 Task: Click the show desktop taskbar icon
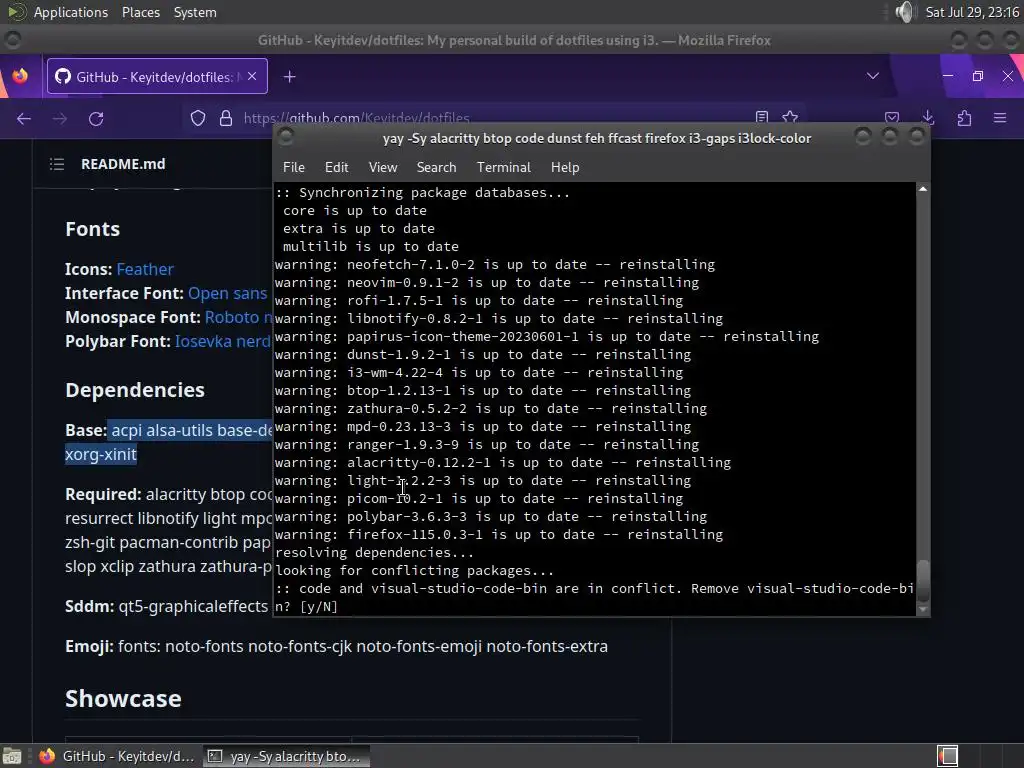[x=12, y=756]
